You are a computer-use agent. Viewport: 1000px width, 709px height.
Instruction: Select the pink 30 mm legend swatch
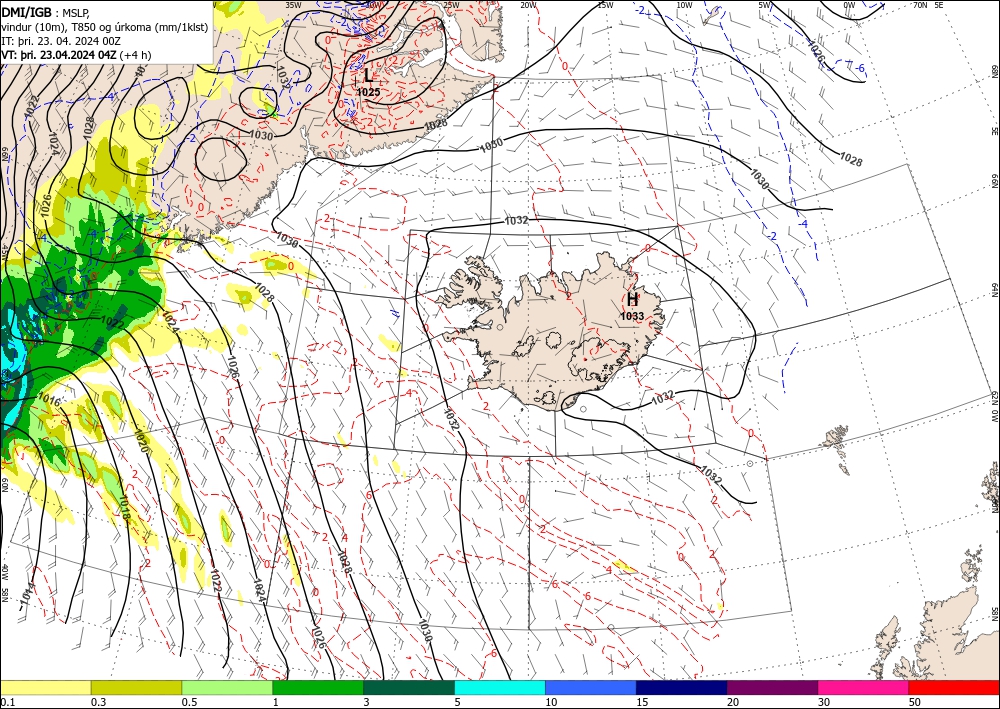point(864,687)
